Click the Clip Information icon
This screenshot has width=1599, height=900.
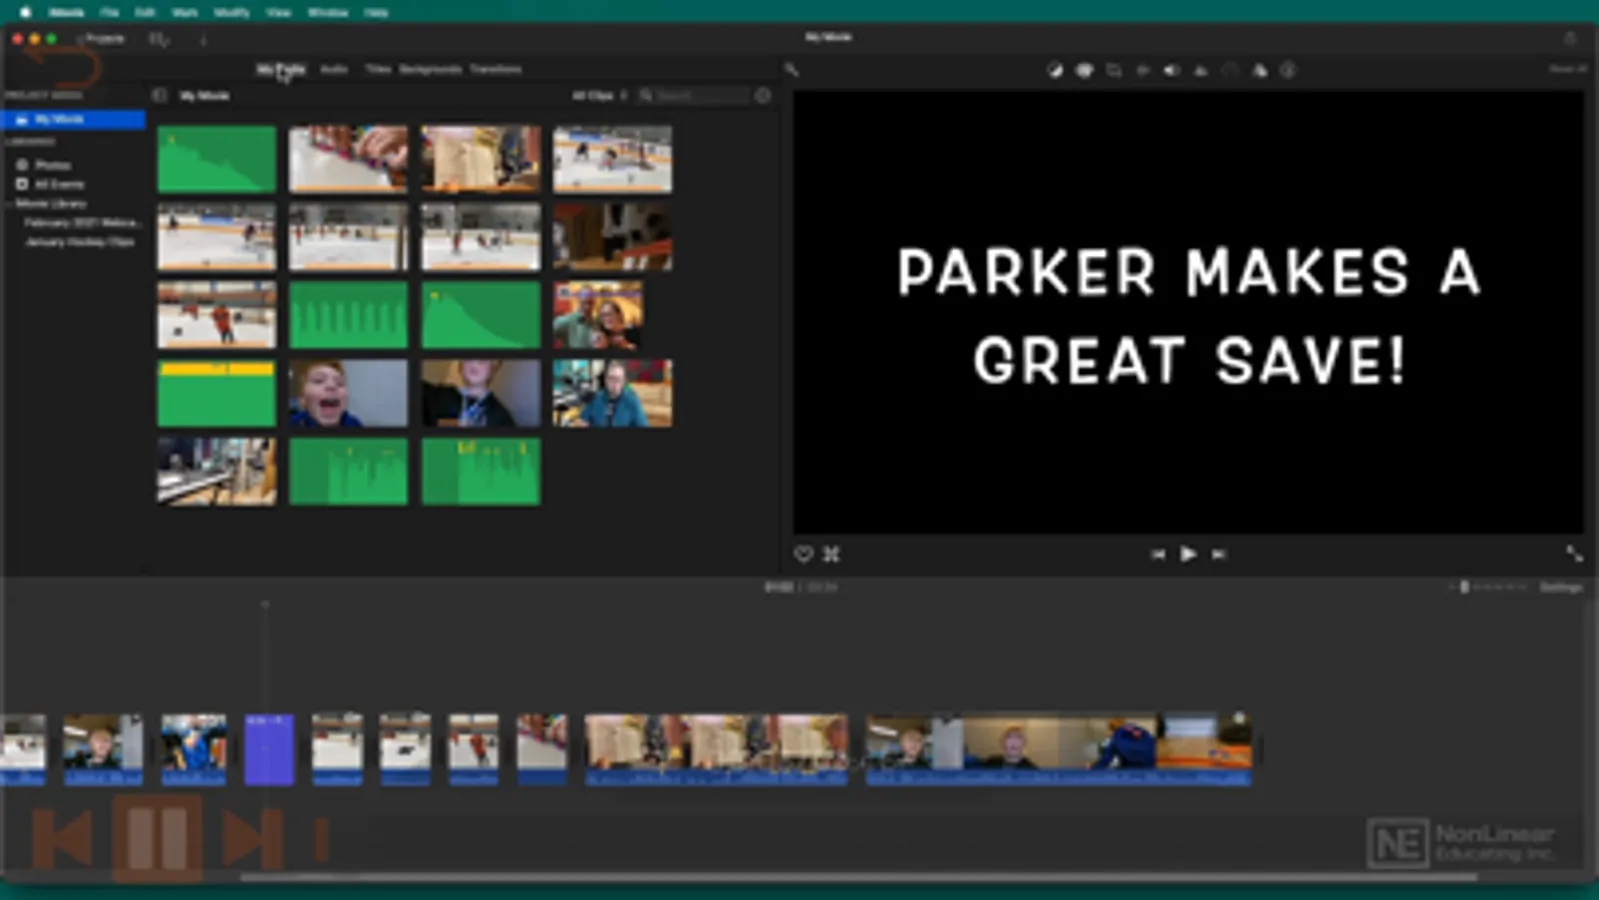pos(1288,70)
